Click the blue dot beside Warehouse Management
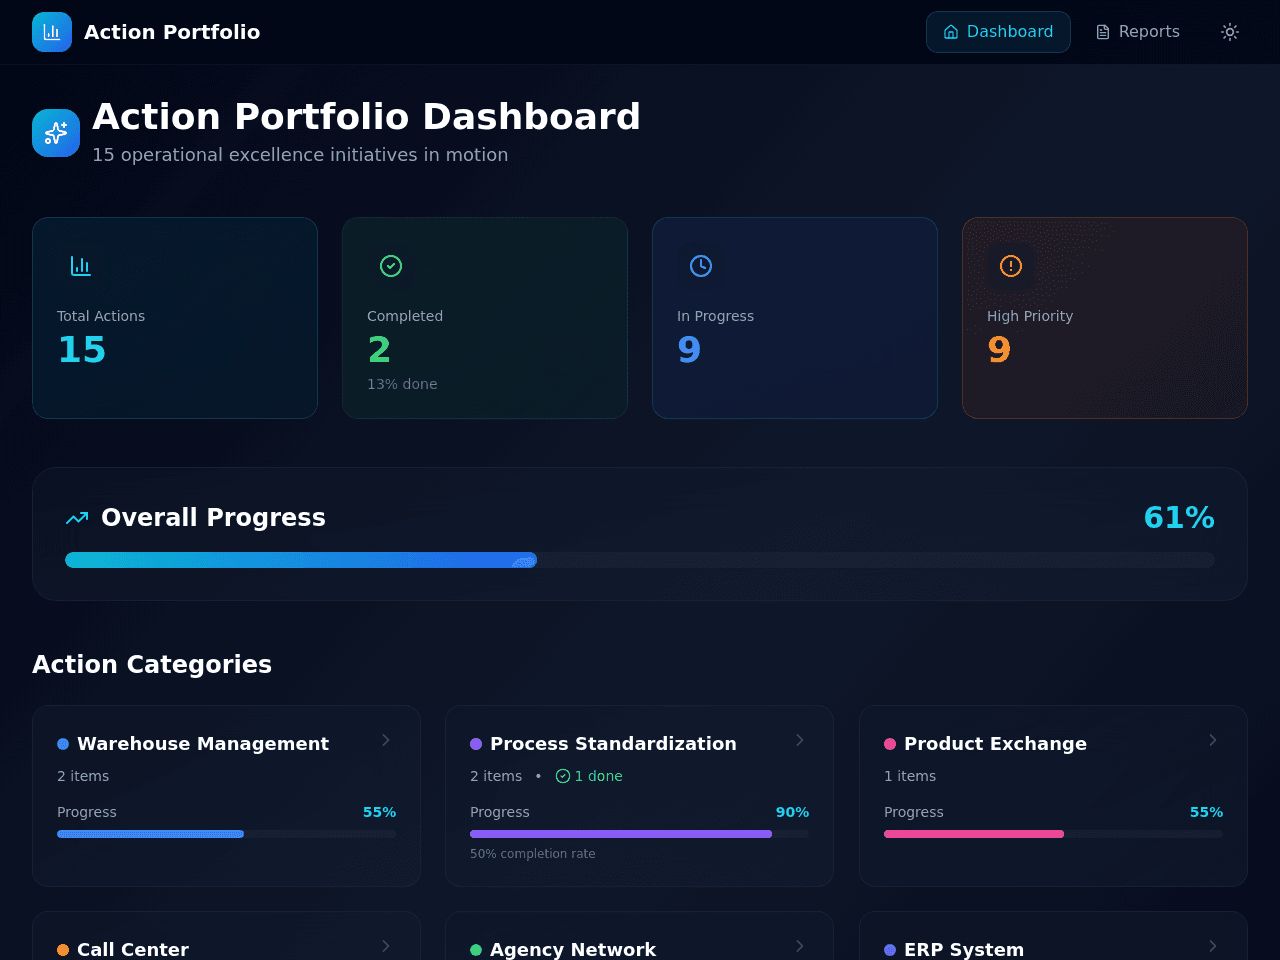 point(63,744)
